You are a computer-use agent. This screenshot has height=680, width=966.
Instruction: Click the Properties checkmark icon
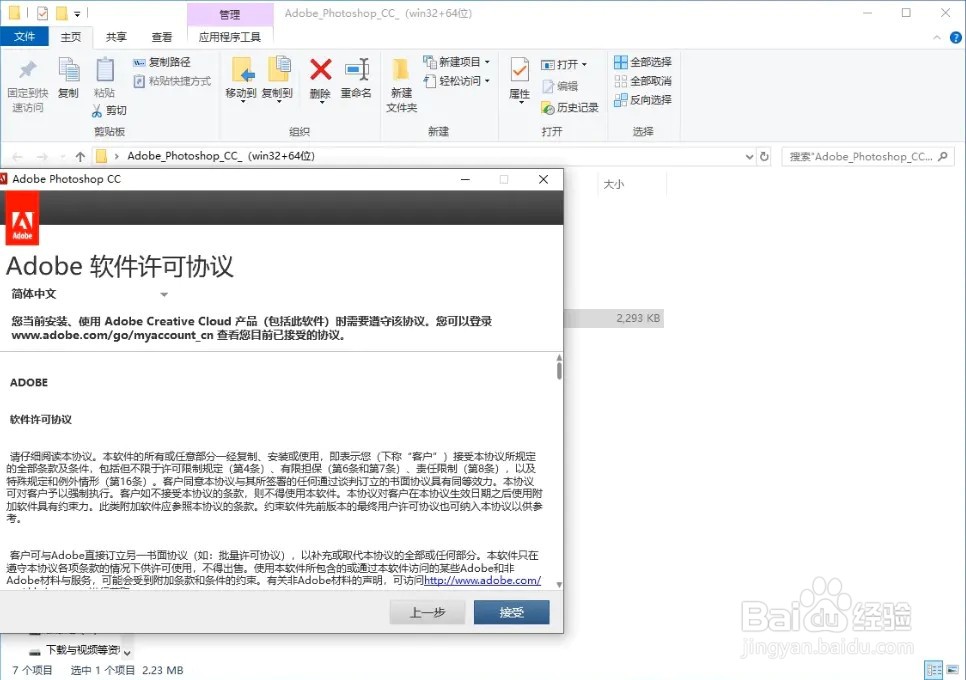519,71
